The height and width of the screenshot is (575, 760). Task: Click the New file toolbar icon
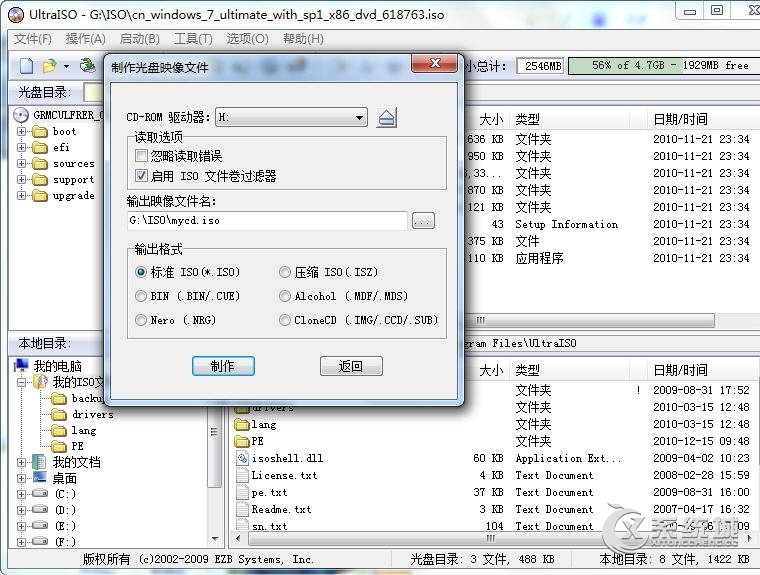point(27,65)
